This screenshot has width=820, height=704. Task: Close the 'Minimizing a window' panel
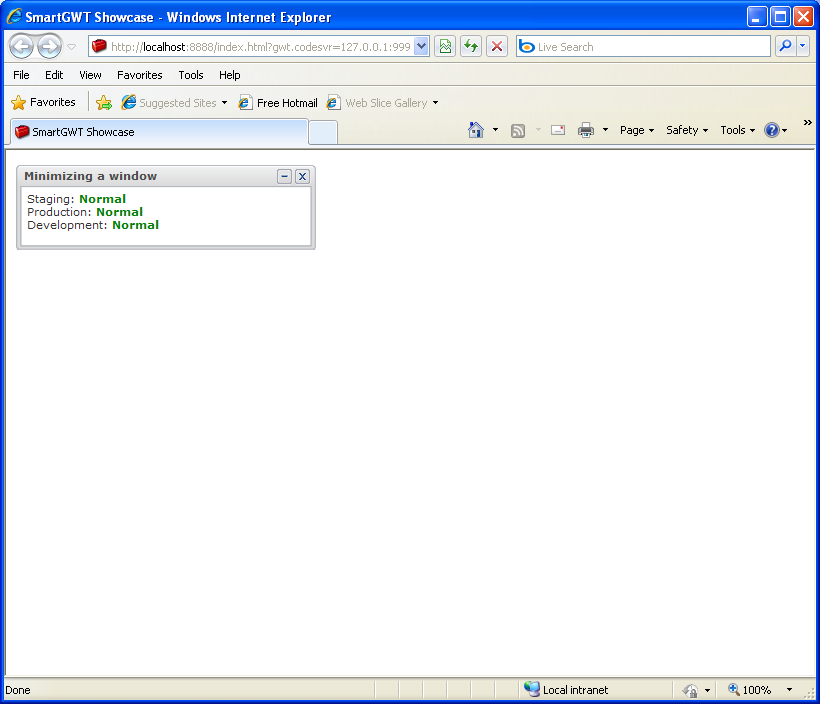[x=302, y=177]
